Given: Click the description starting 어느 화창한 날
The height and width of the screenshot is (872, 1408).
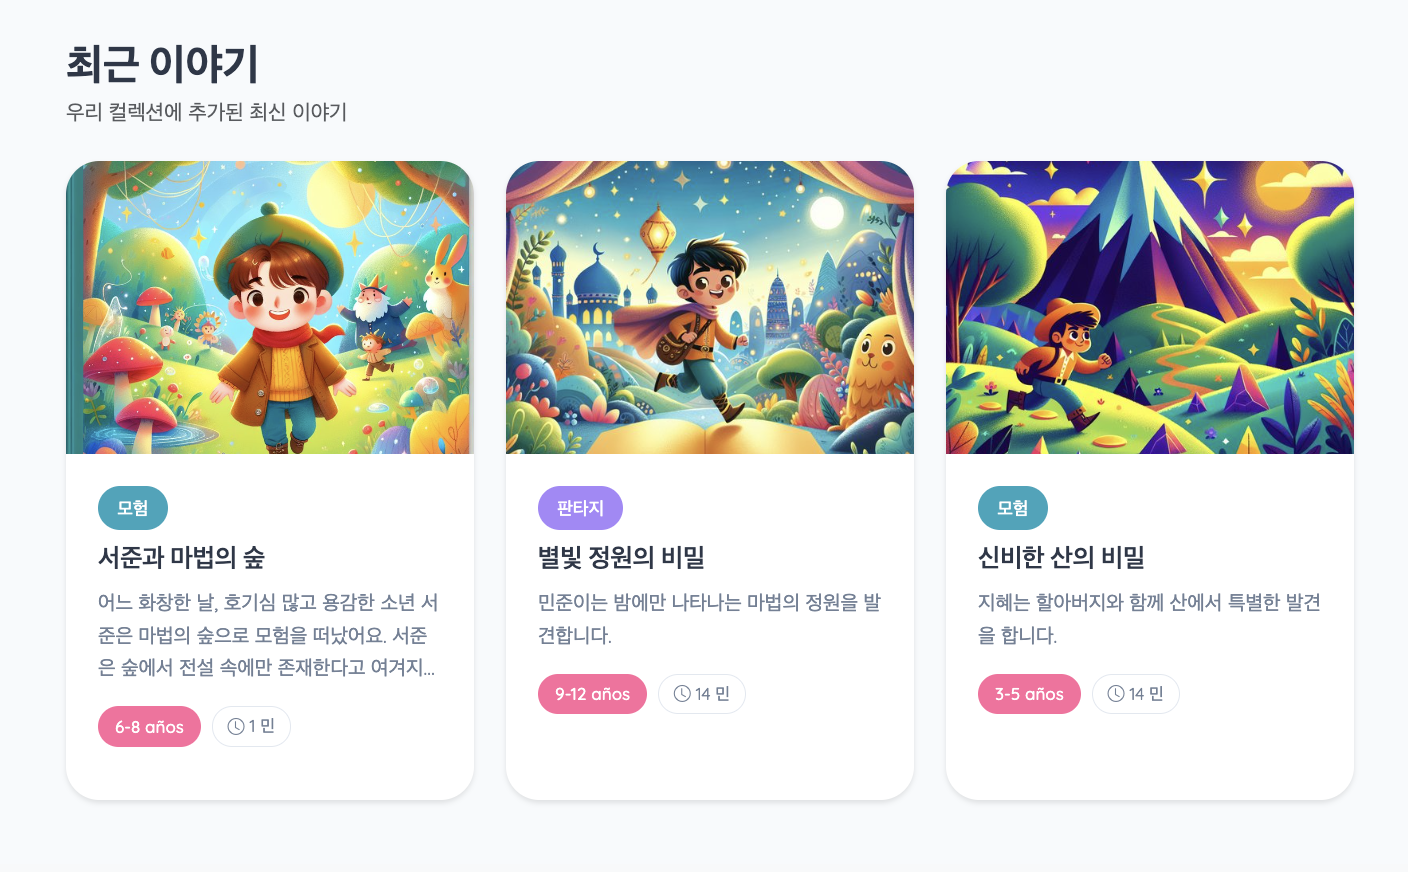Looking at the screenshot, I should [268, 635].
